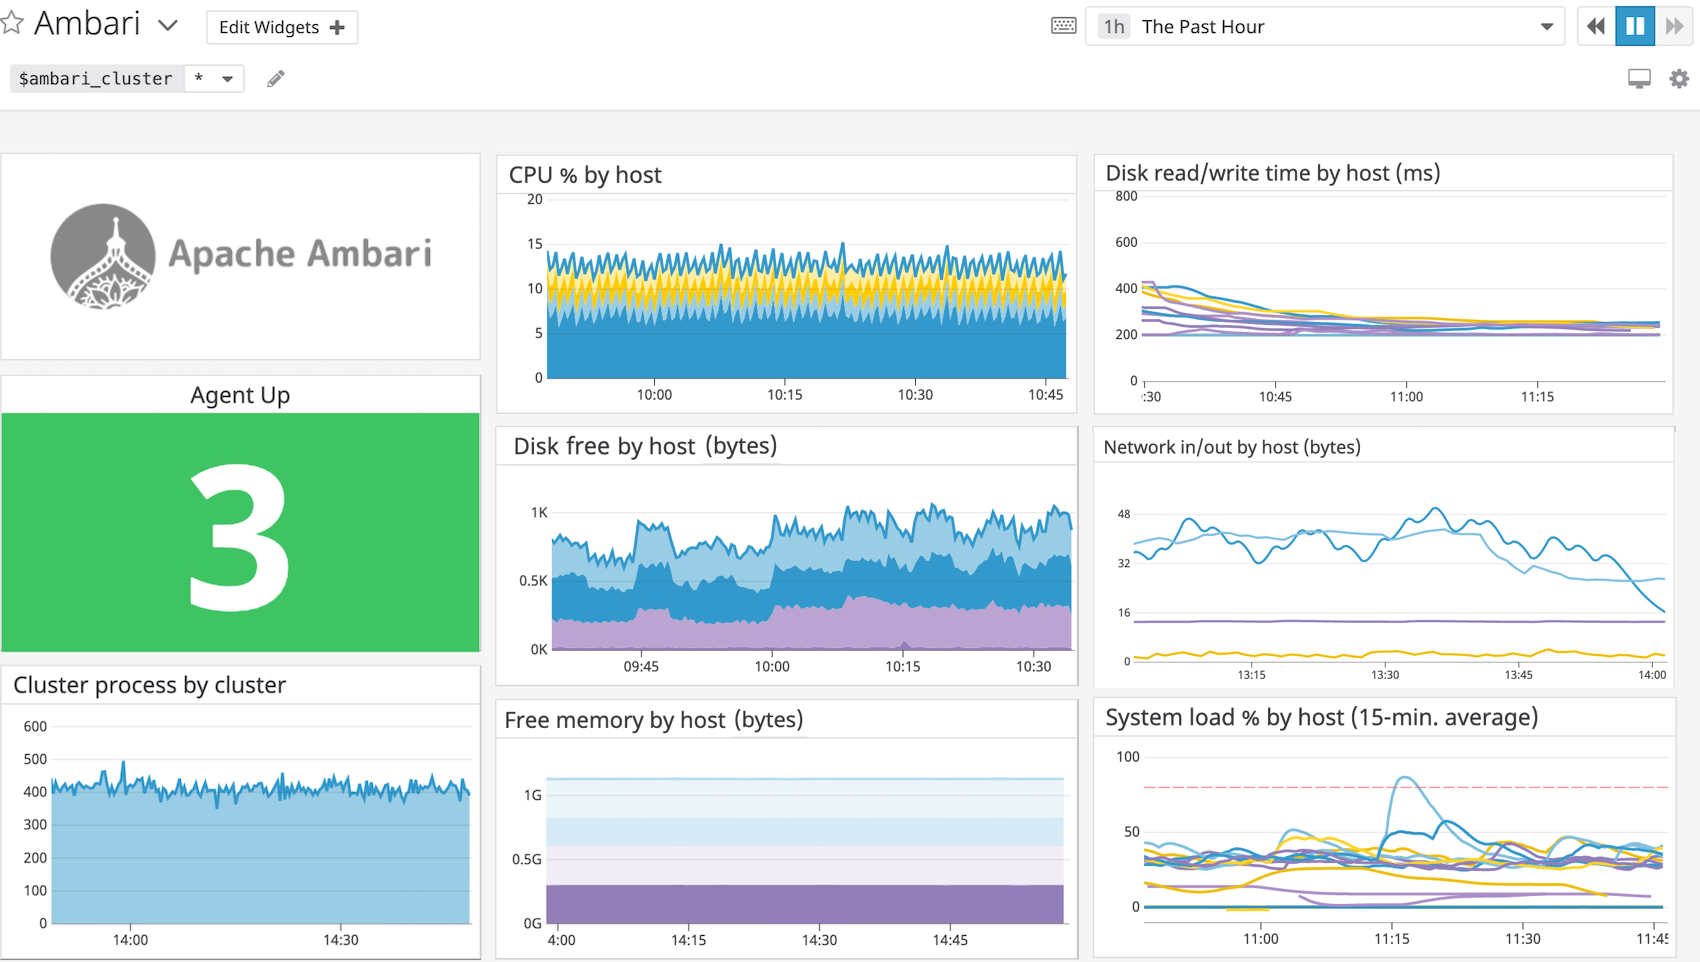
Task: Star the Ambari dashboard as favorite
Action: click(14, 23)
